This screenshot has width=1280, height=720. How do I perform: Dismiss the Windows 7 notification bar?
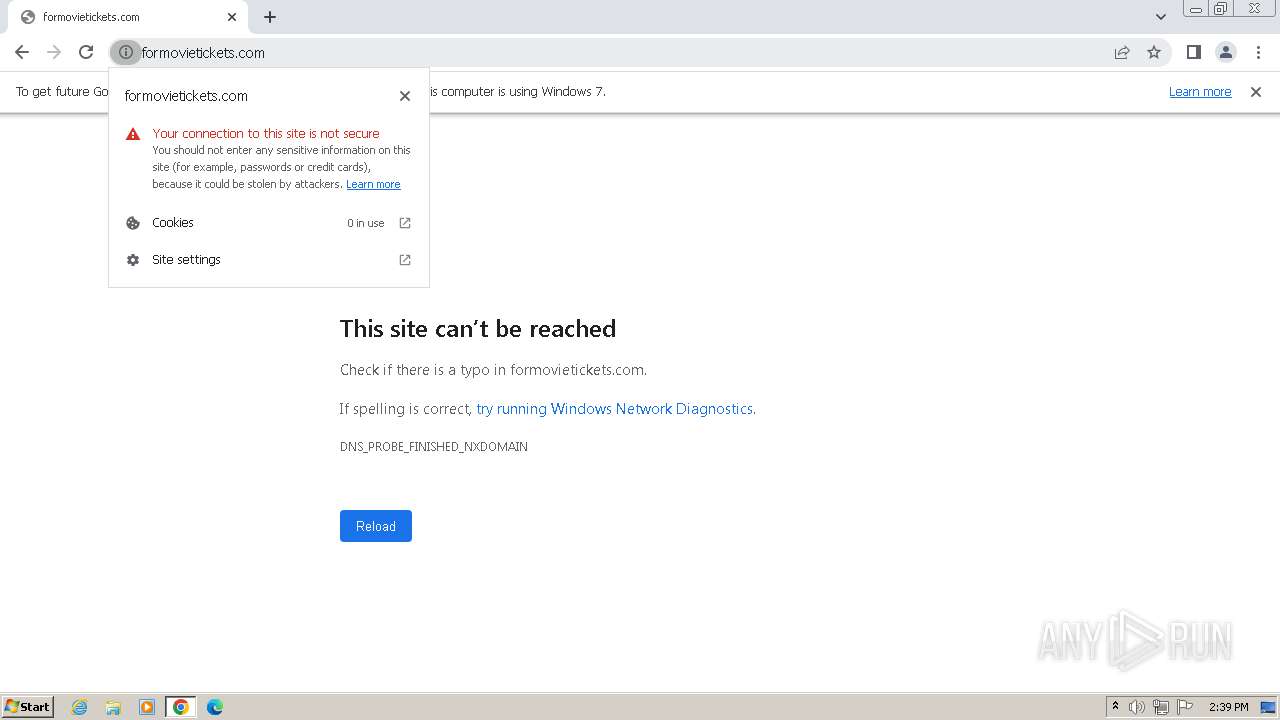1256,92
